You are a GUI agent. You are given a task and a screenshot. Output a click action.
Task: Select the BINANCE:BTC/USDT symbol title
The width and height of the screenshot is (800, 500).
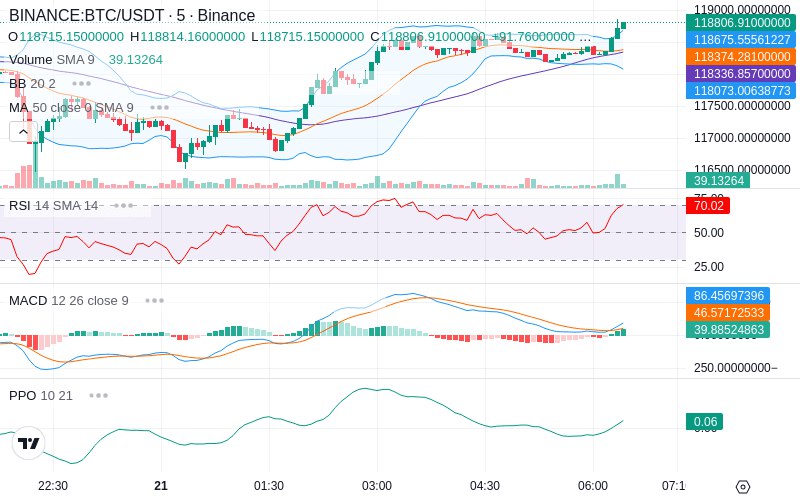tap(86, 15)
